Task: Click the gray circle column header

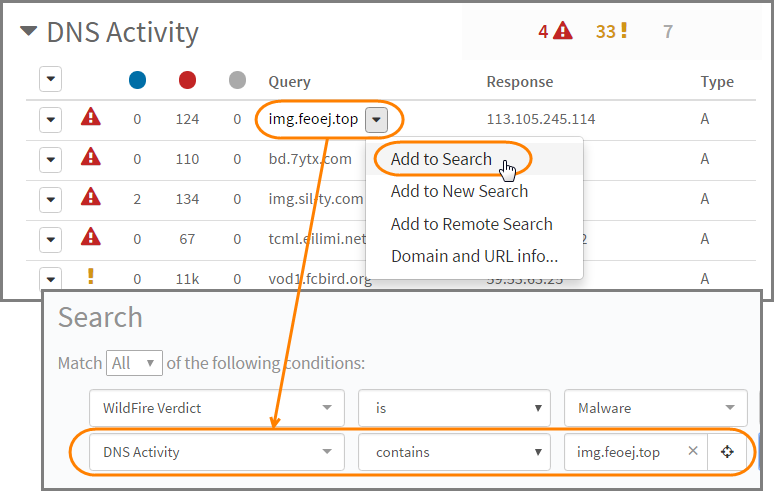Action: pyautogui.click(x=237, y=81)
